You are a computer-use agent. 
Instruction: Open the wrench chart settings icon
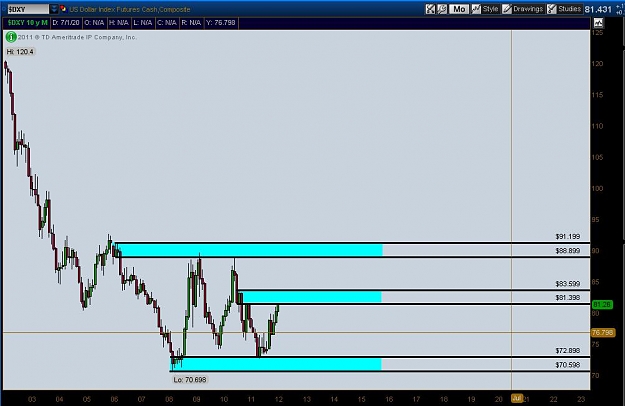(x=442, y=9)
